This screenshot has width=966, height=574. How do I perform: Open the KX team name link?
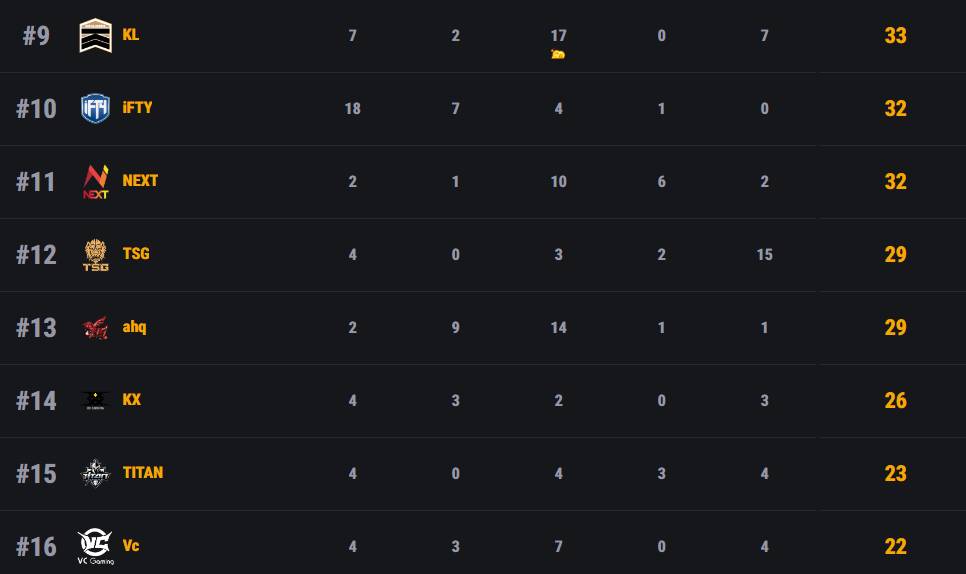click(x=132, y=399)
